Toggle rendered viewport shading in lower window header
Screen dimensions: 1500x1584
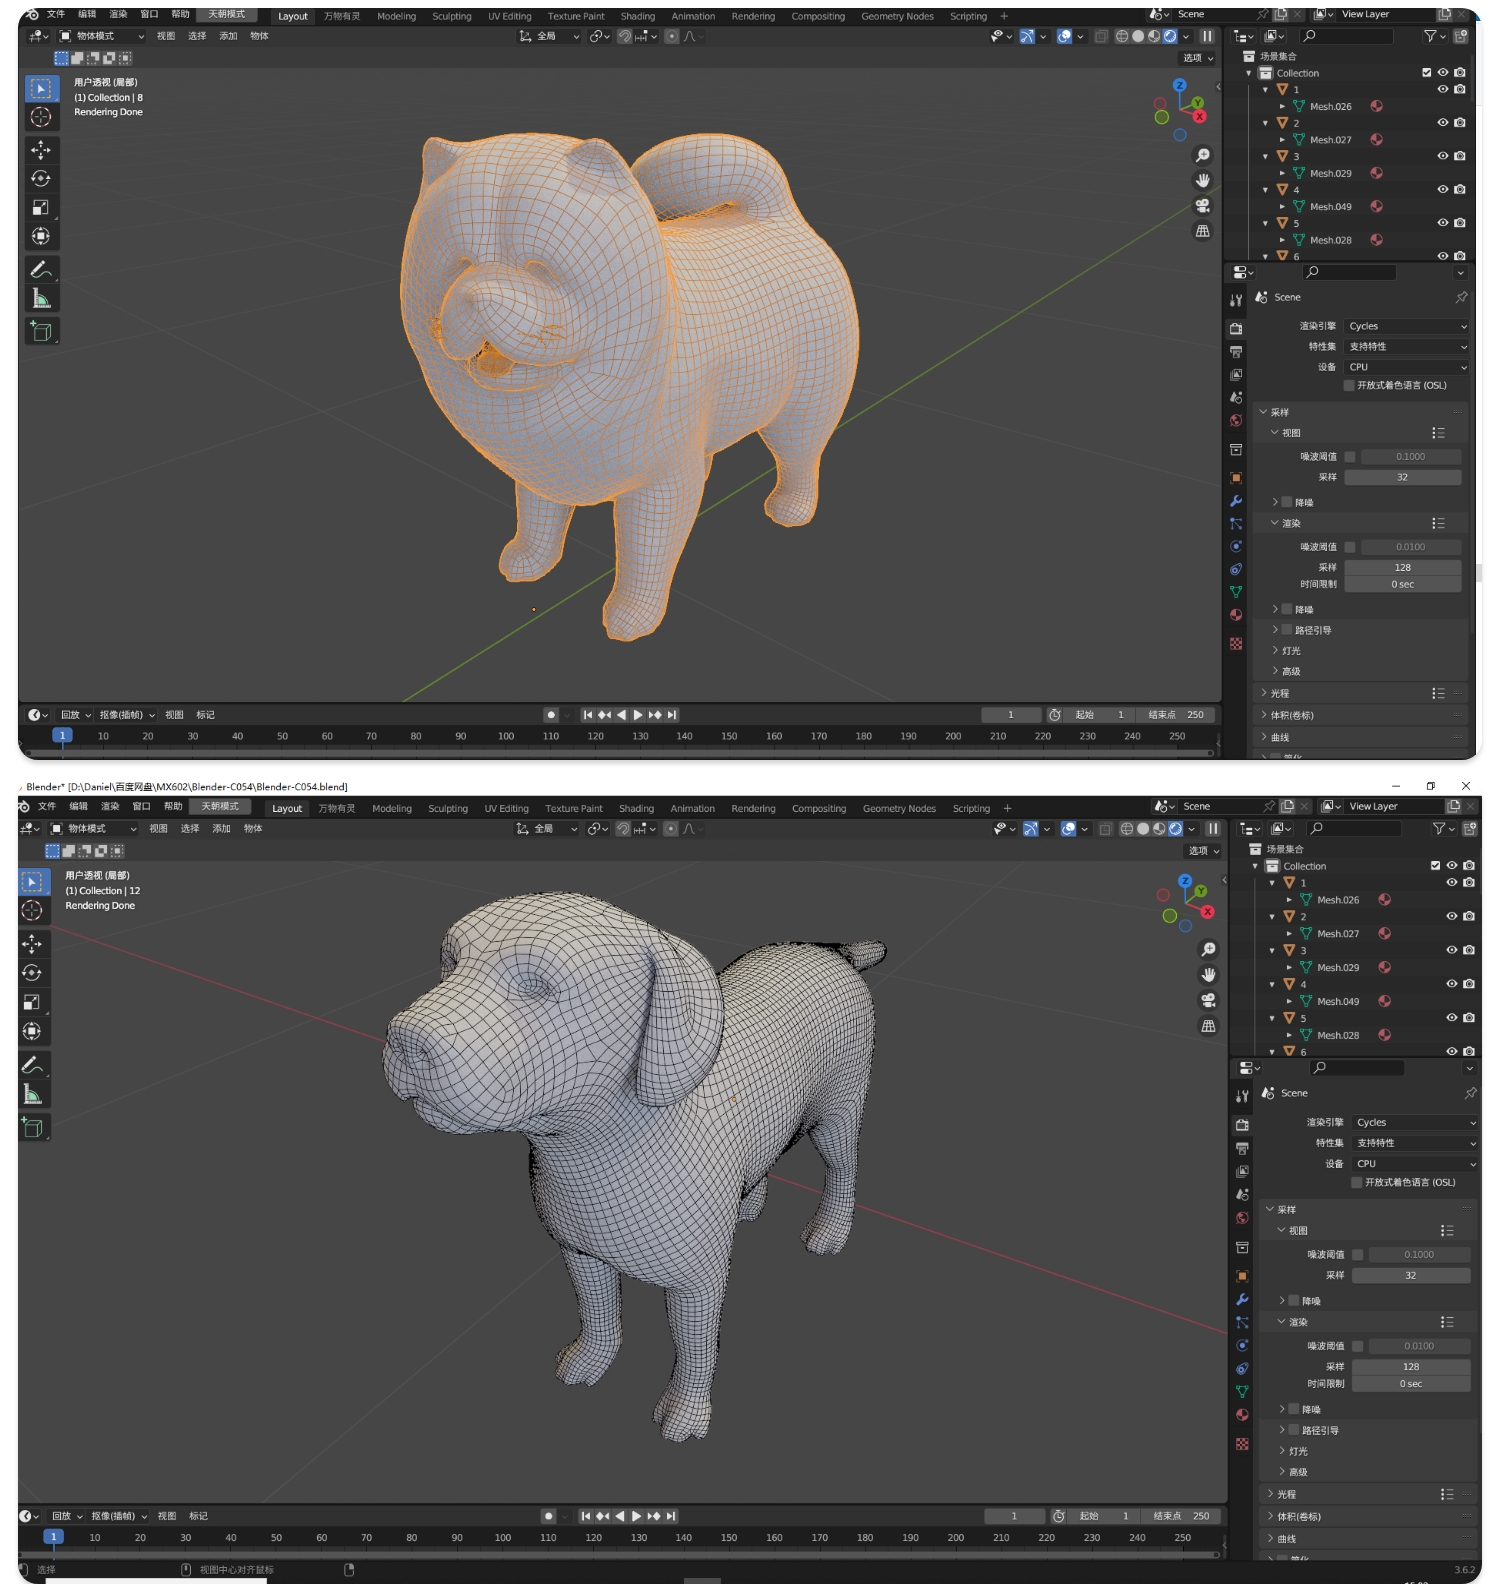tap(1176, 829)
